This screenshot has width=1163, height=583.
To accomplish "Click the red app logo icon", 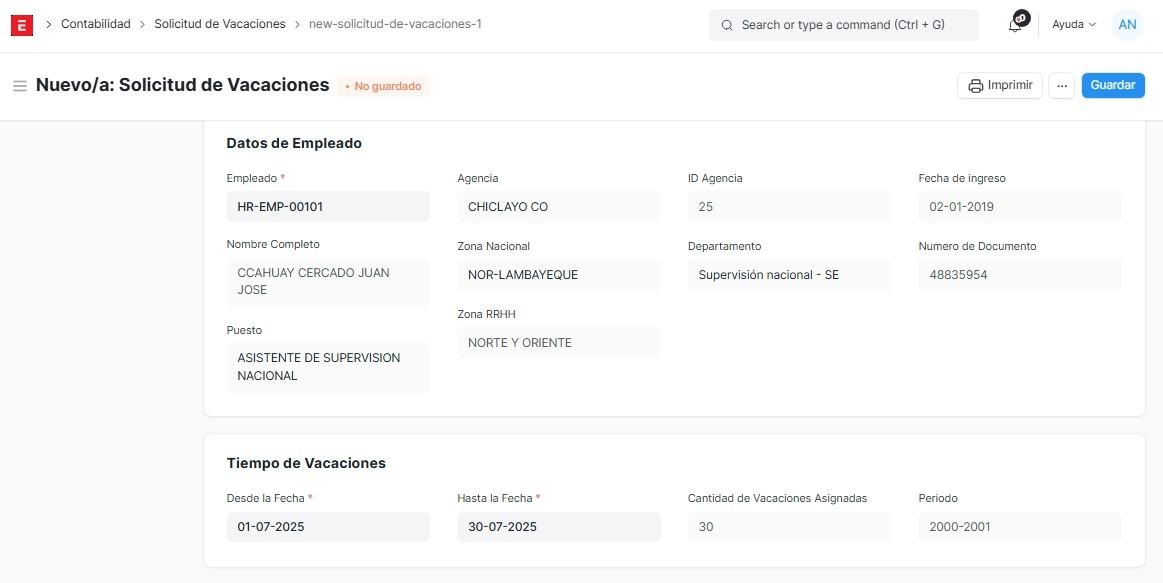I will click(x=22, y=25).
